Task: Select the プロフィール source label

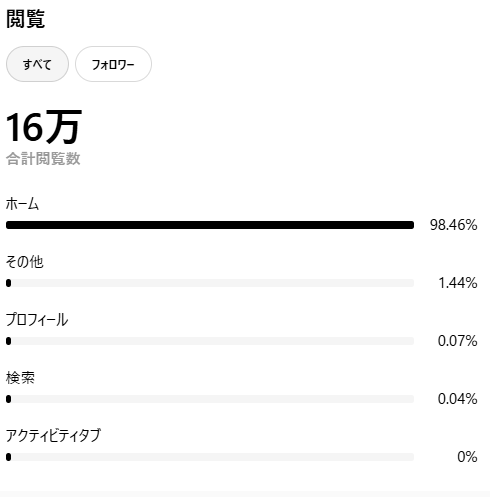Action: pos(37,320)
